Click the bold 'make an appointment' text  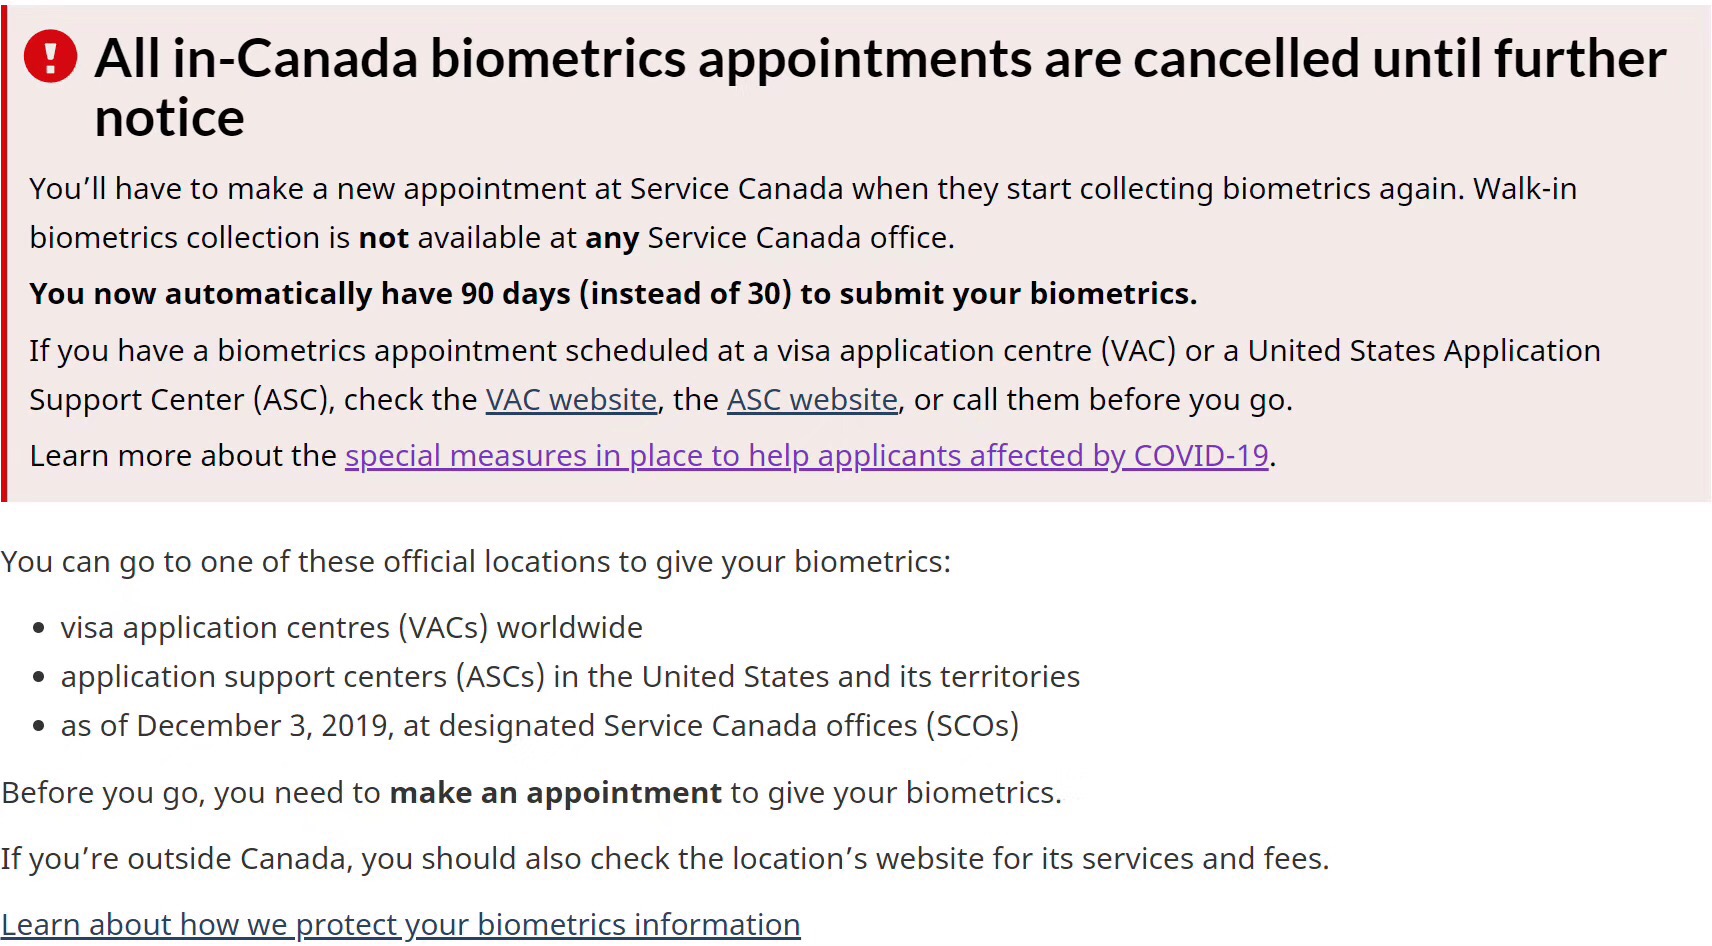tap(555, 793)
